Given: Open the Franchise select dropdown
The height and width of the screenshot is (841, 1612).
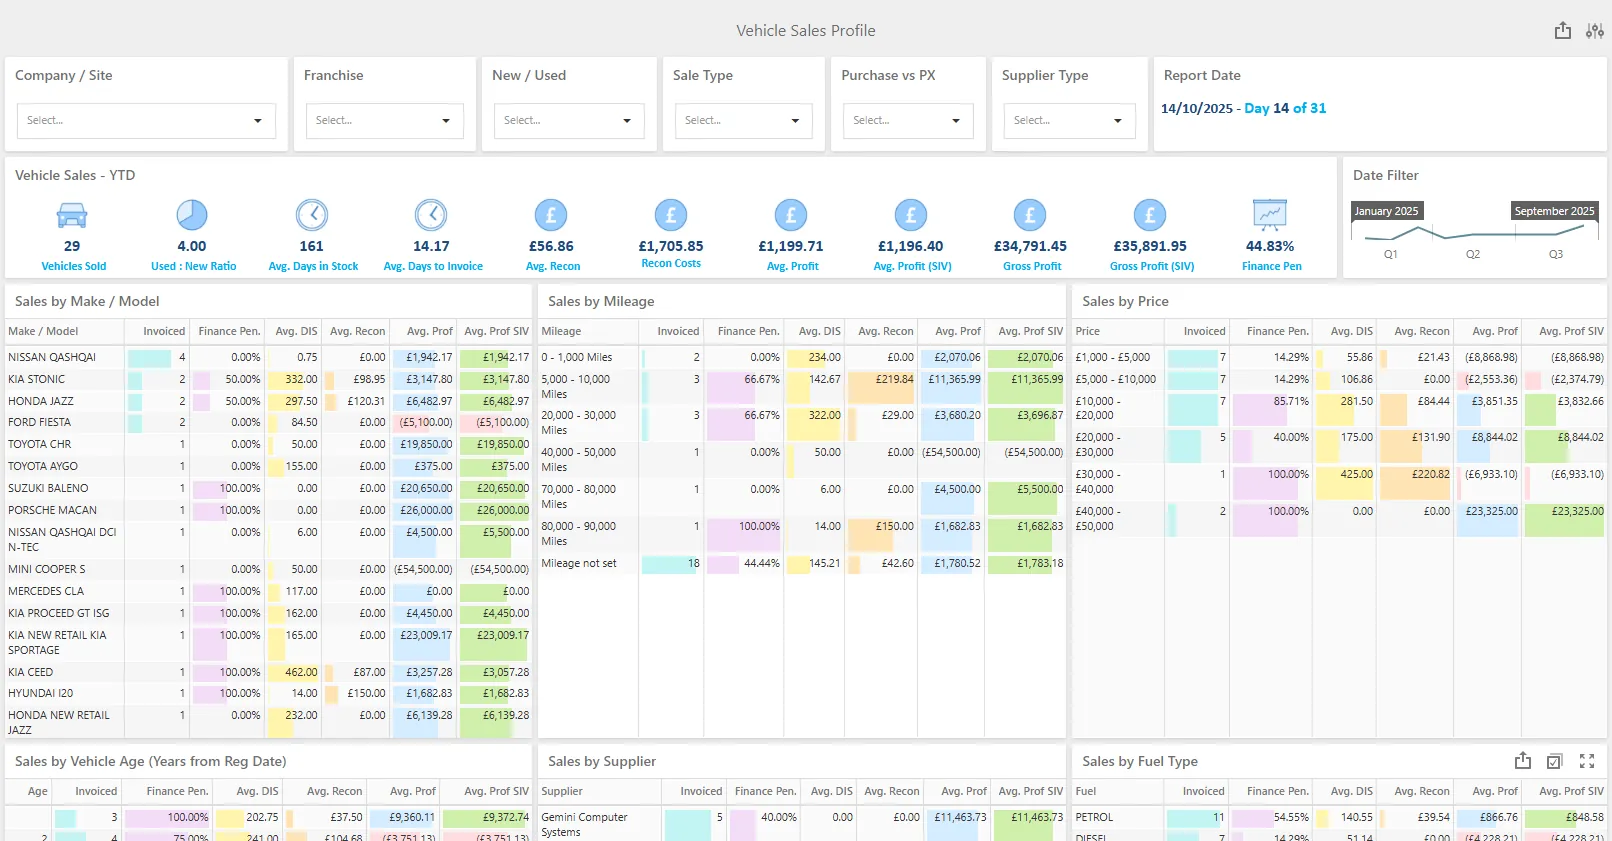Looking at the screenshot, I should (385, 121).
